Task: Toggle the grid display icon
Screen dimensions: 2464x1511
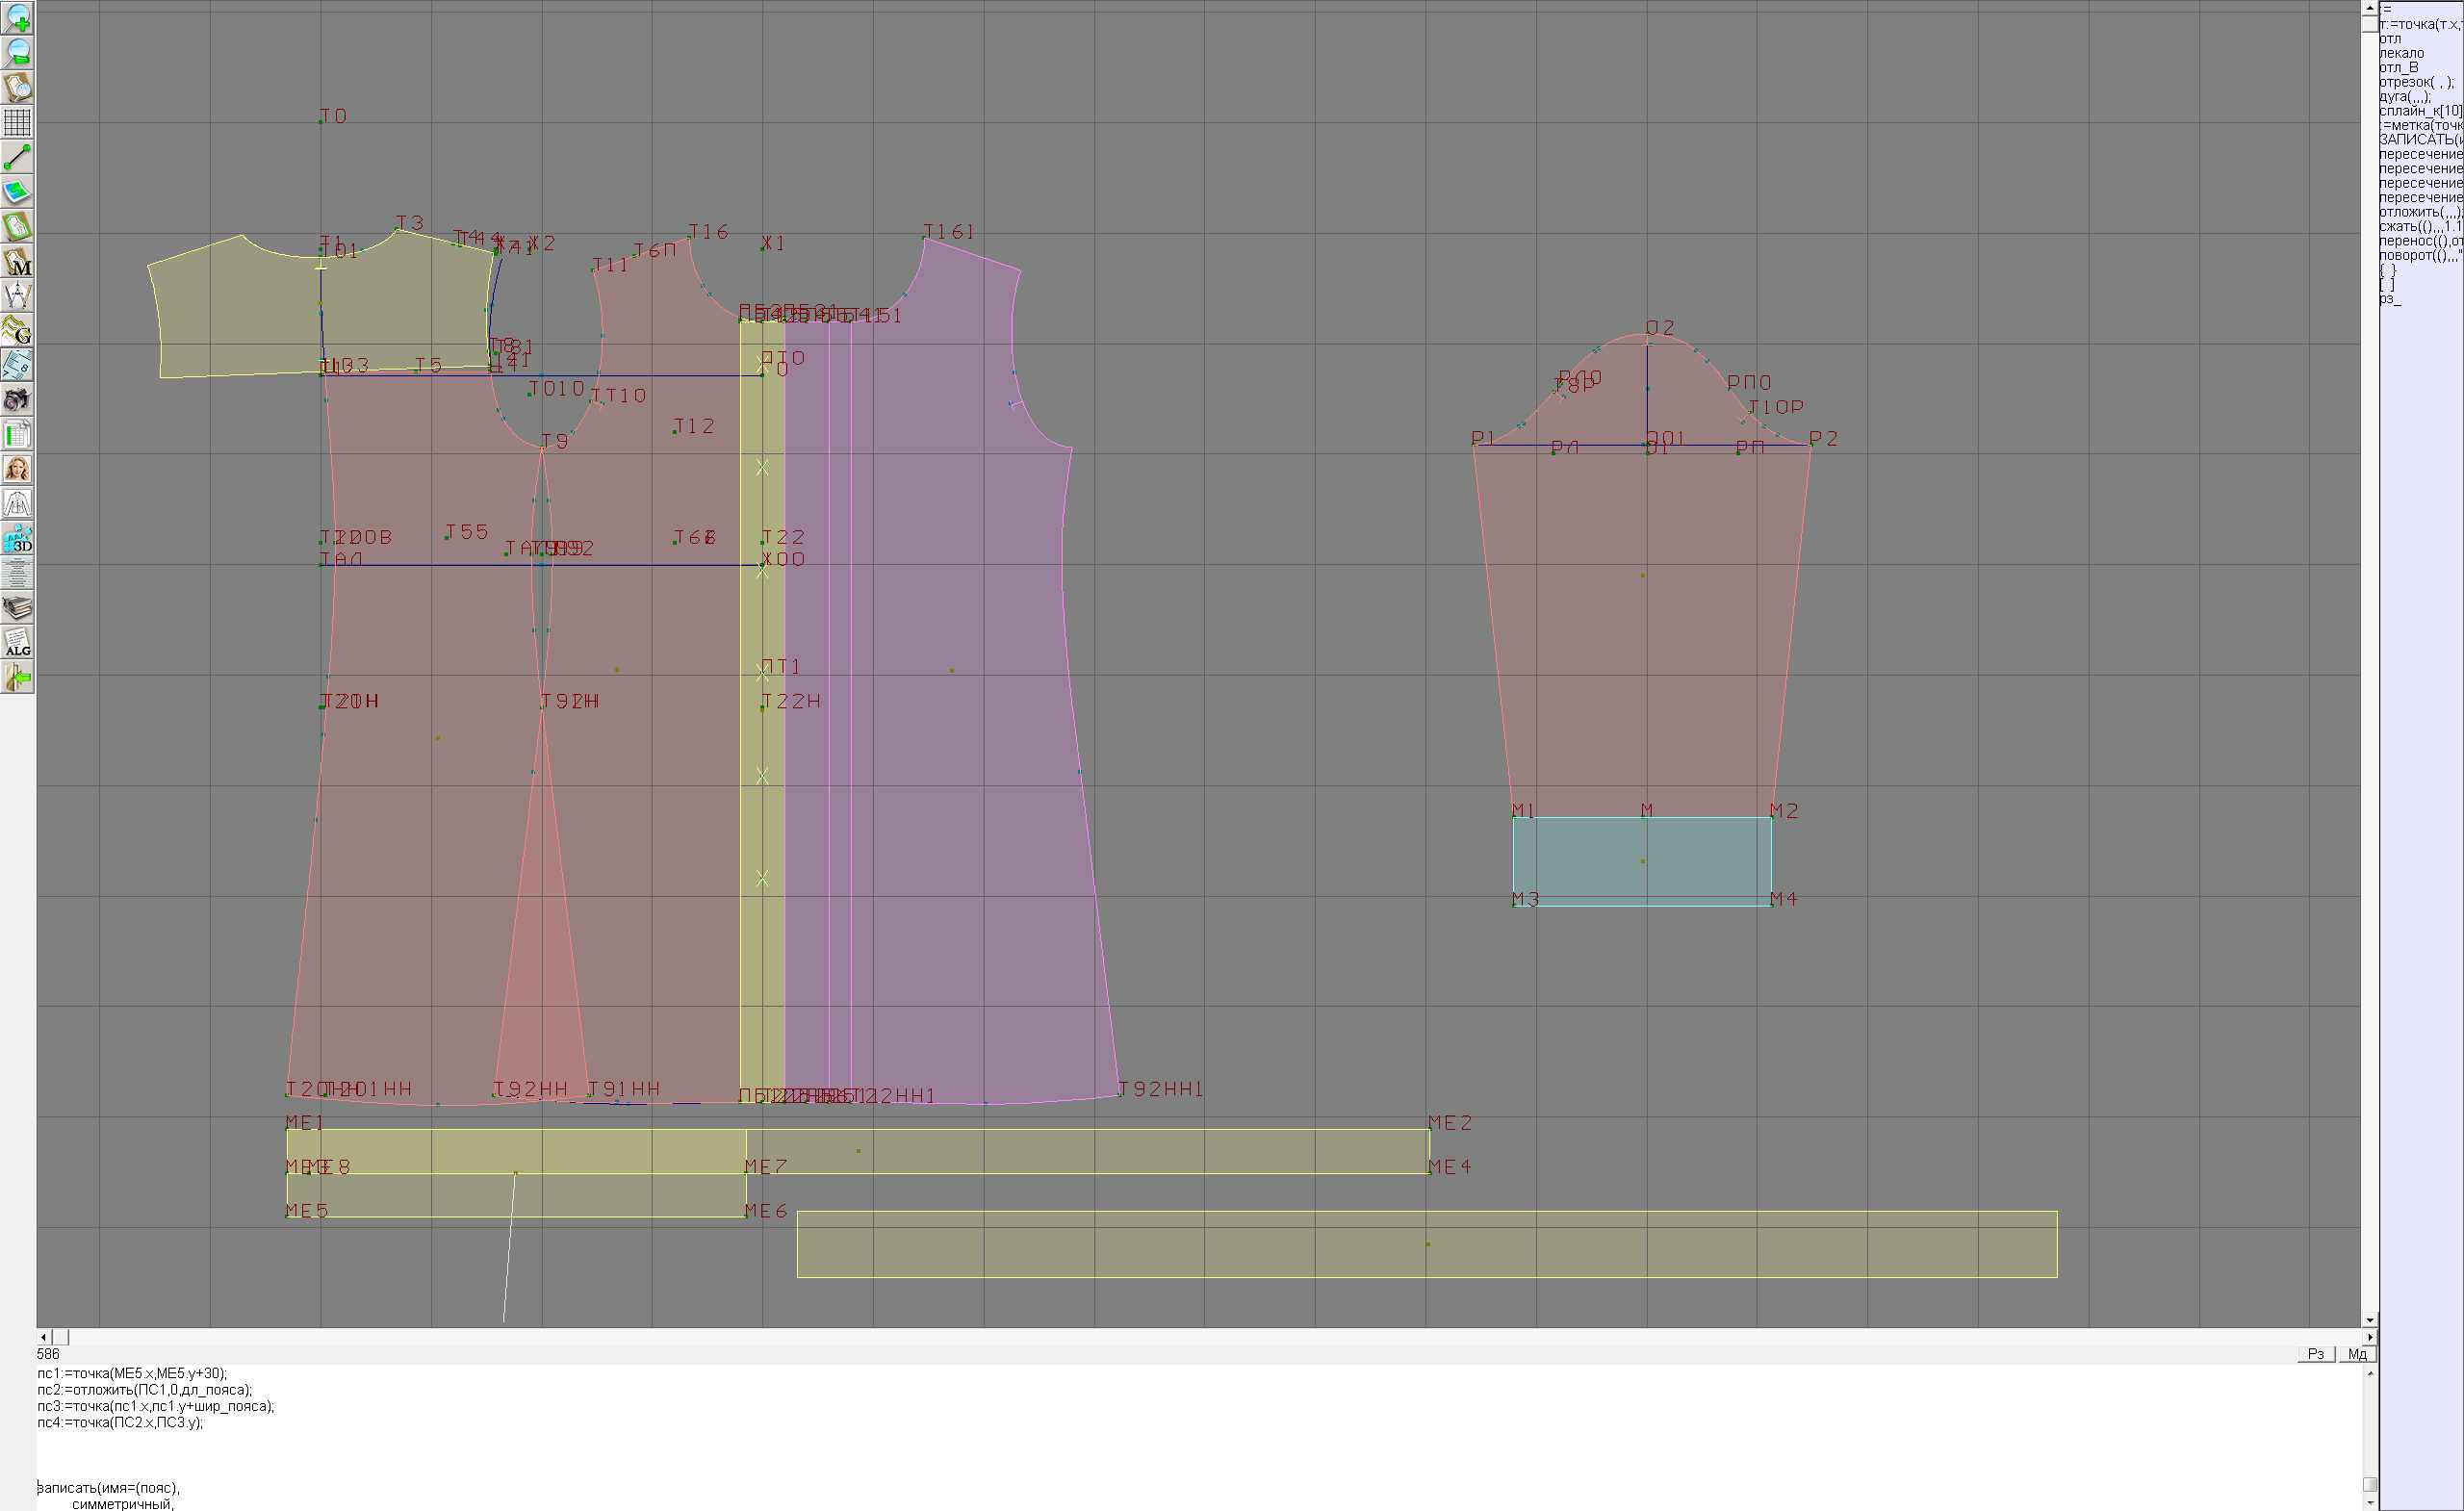Action: [17, 122]
